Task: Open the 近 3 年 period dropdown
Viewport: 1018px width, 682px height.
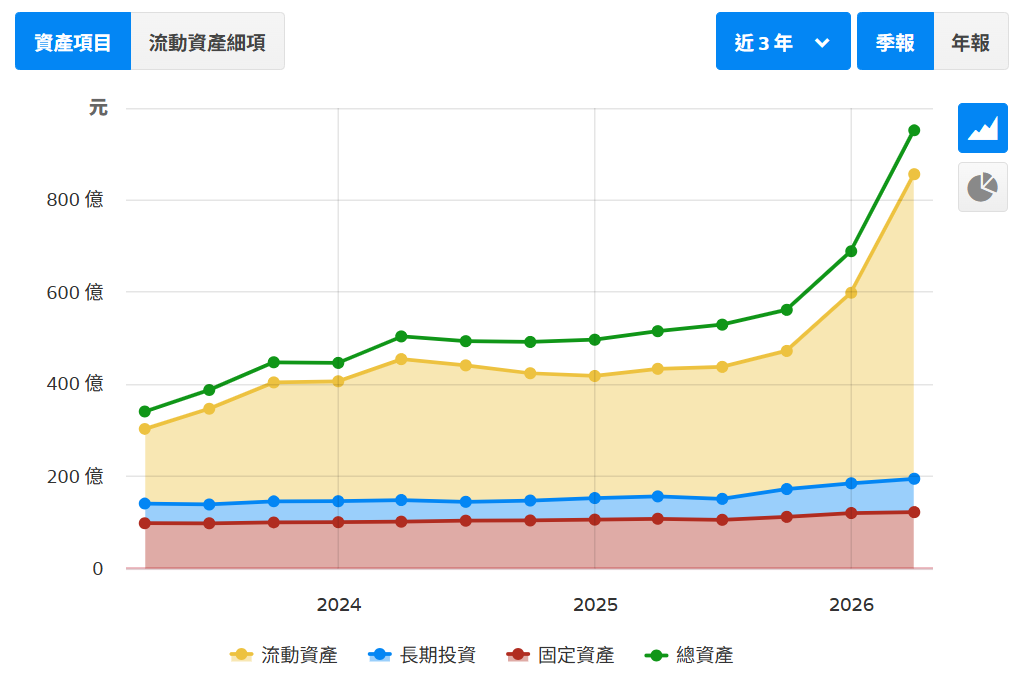Action: 783,41
